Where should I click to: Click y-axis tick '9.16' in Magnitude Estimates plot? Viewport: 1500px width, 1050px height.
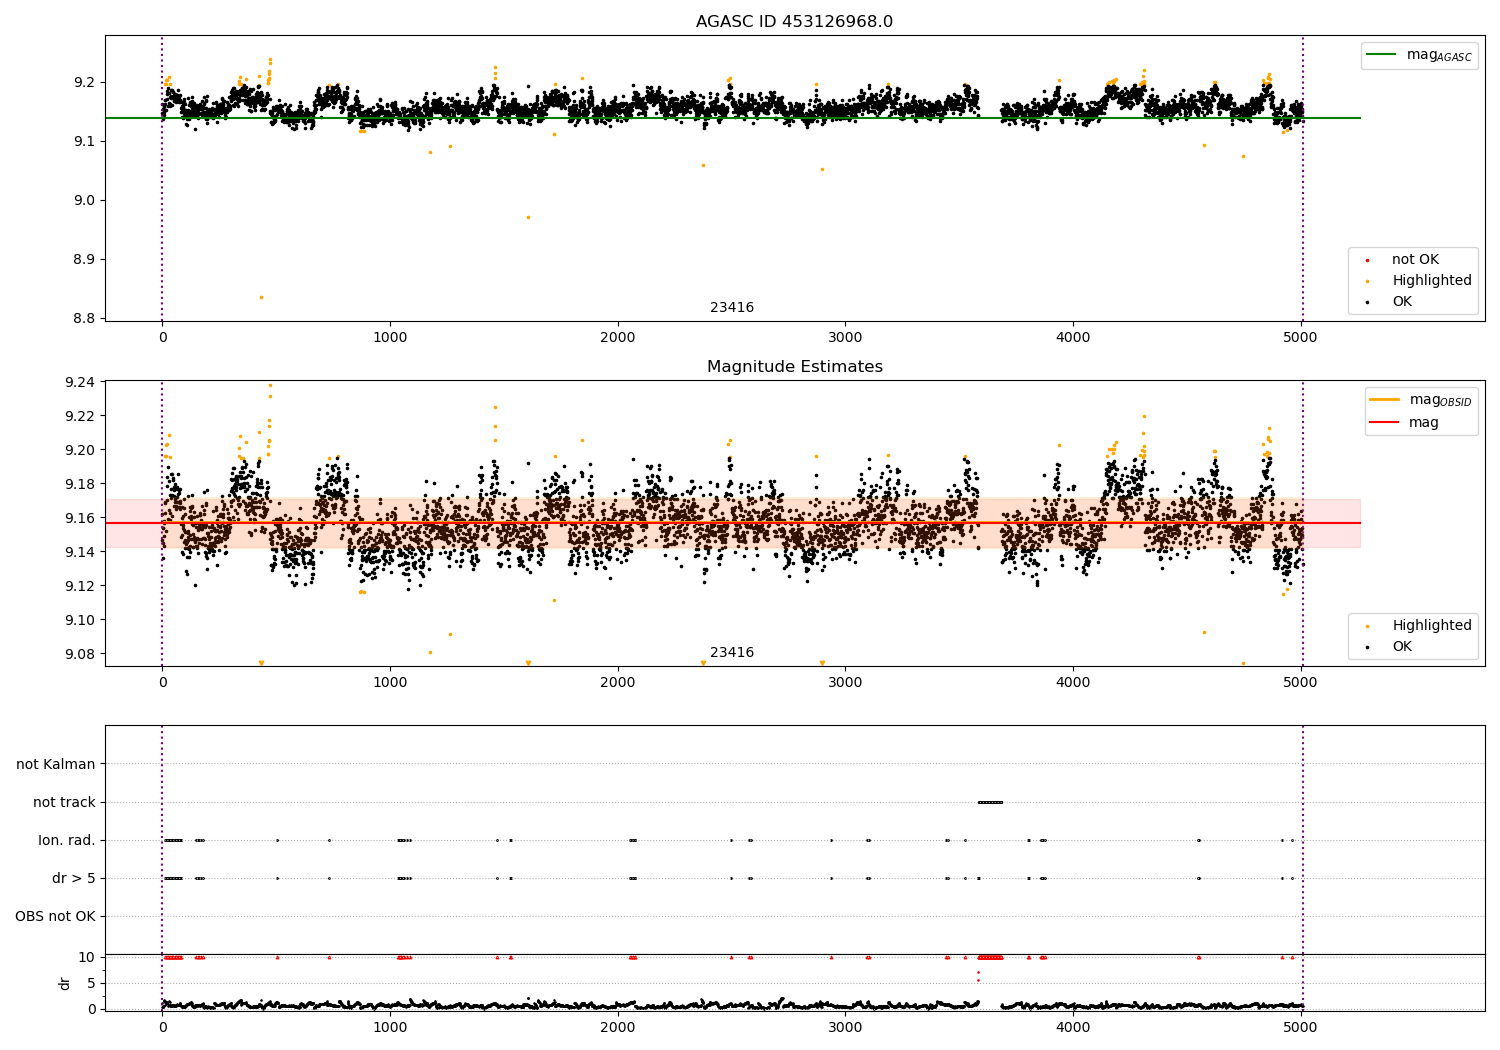point(81,518)
